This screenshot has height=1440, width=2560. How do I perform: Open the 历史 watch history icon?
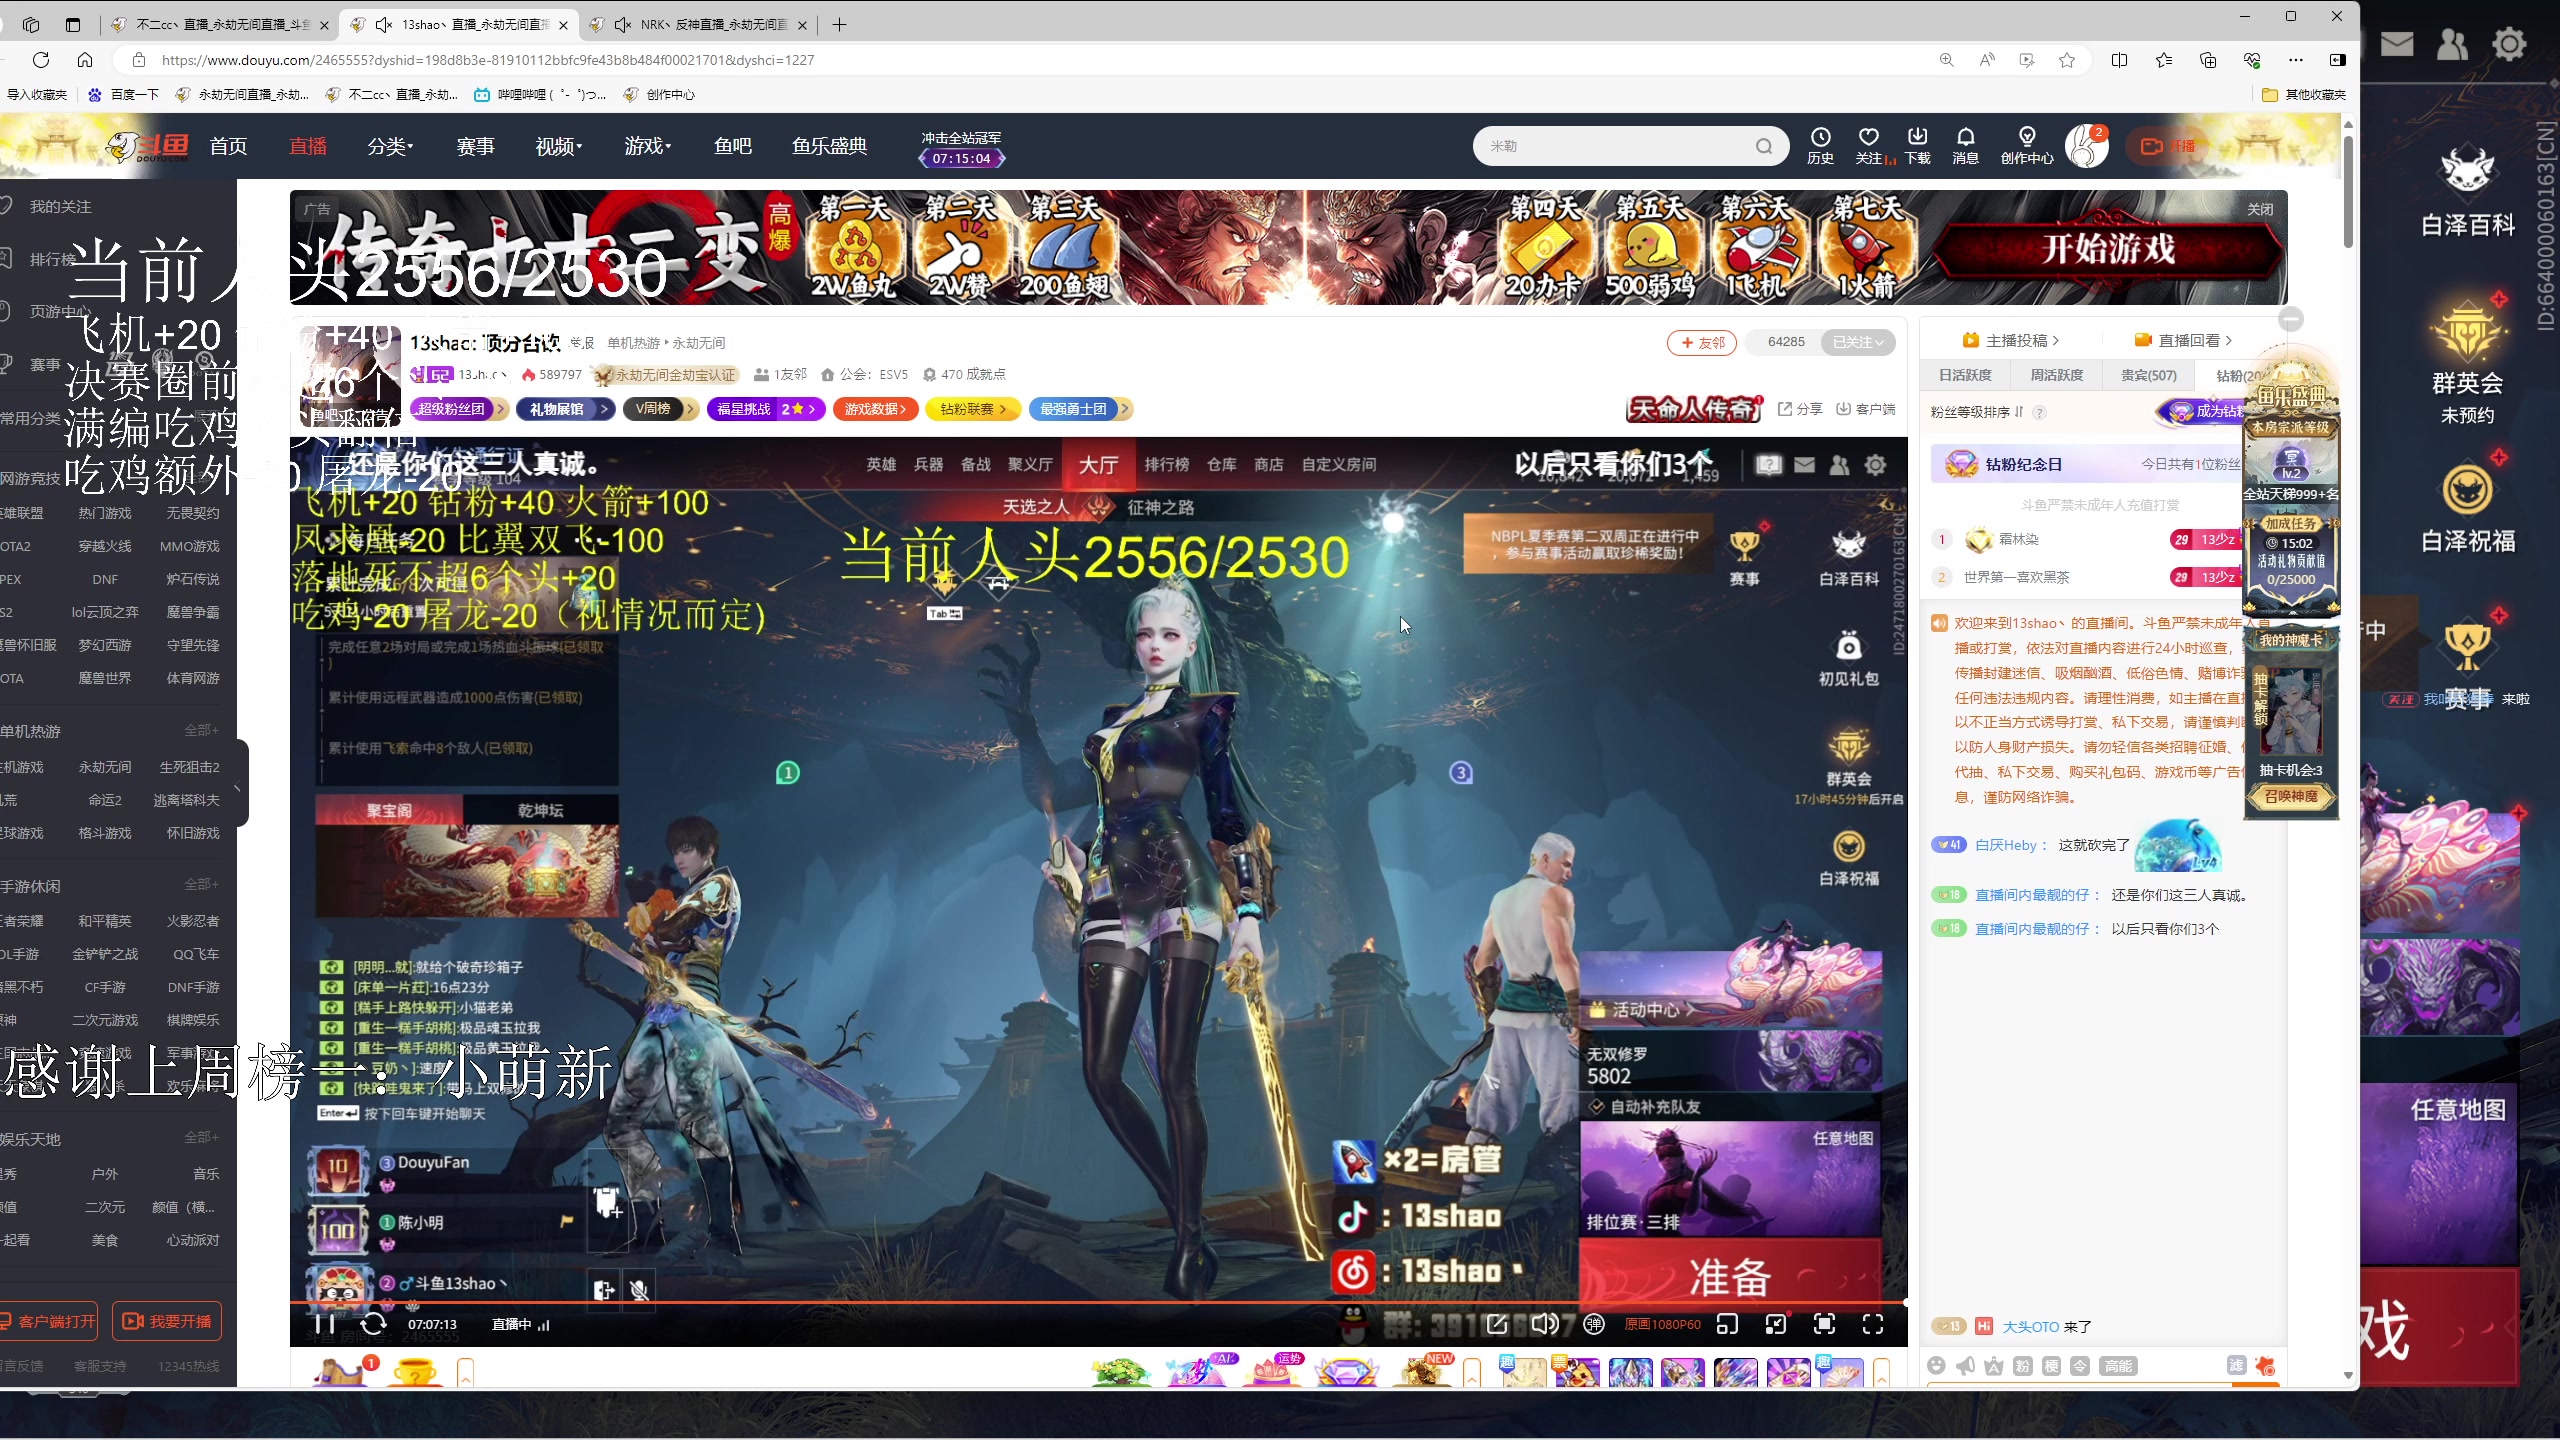tap(1820, 145)
